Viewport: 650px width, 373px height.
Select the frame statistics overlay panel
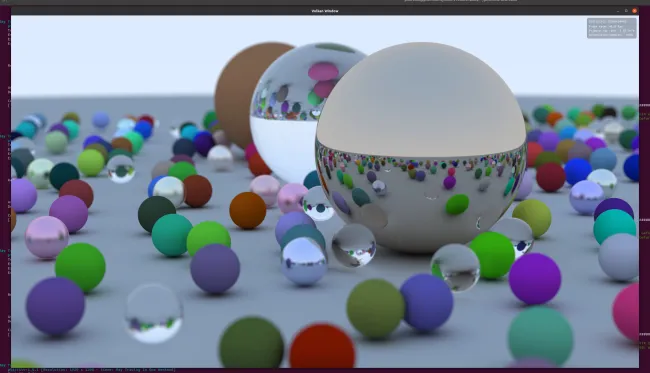tap(611, 28)
